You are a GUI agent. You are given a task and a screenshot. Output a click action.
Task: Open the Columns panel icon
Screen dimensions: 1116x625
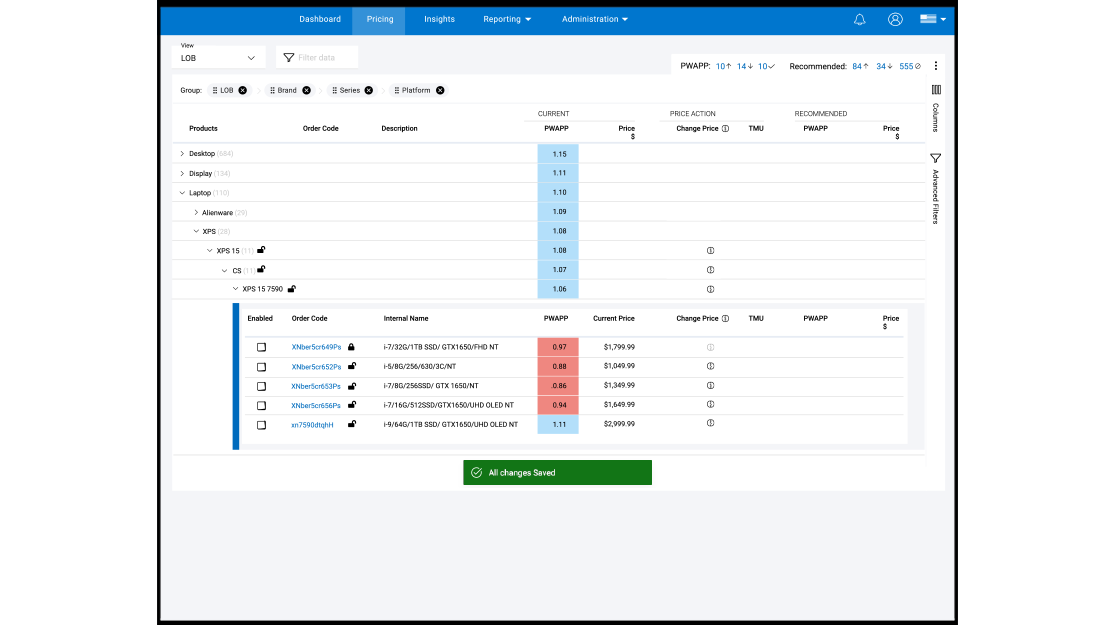coord(936,90)
